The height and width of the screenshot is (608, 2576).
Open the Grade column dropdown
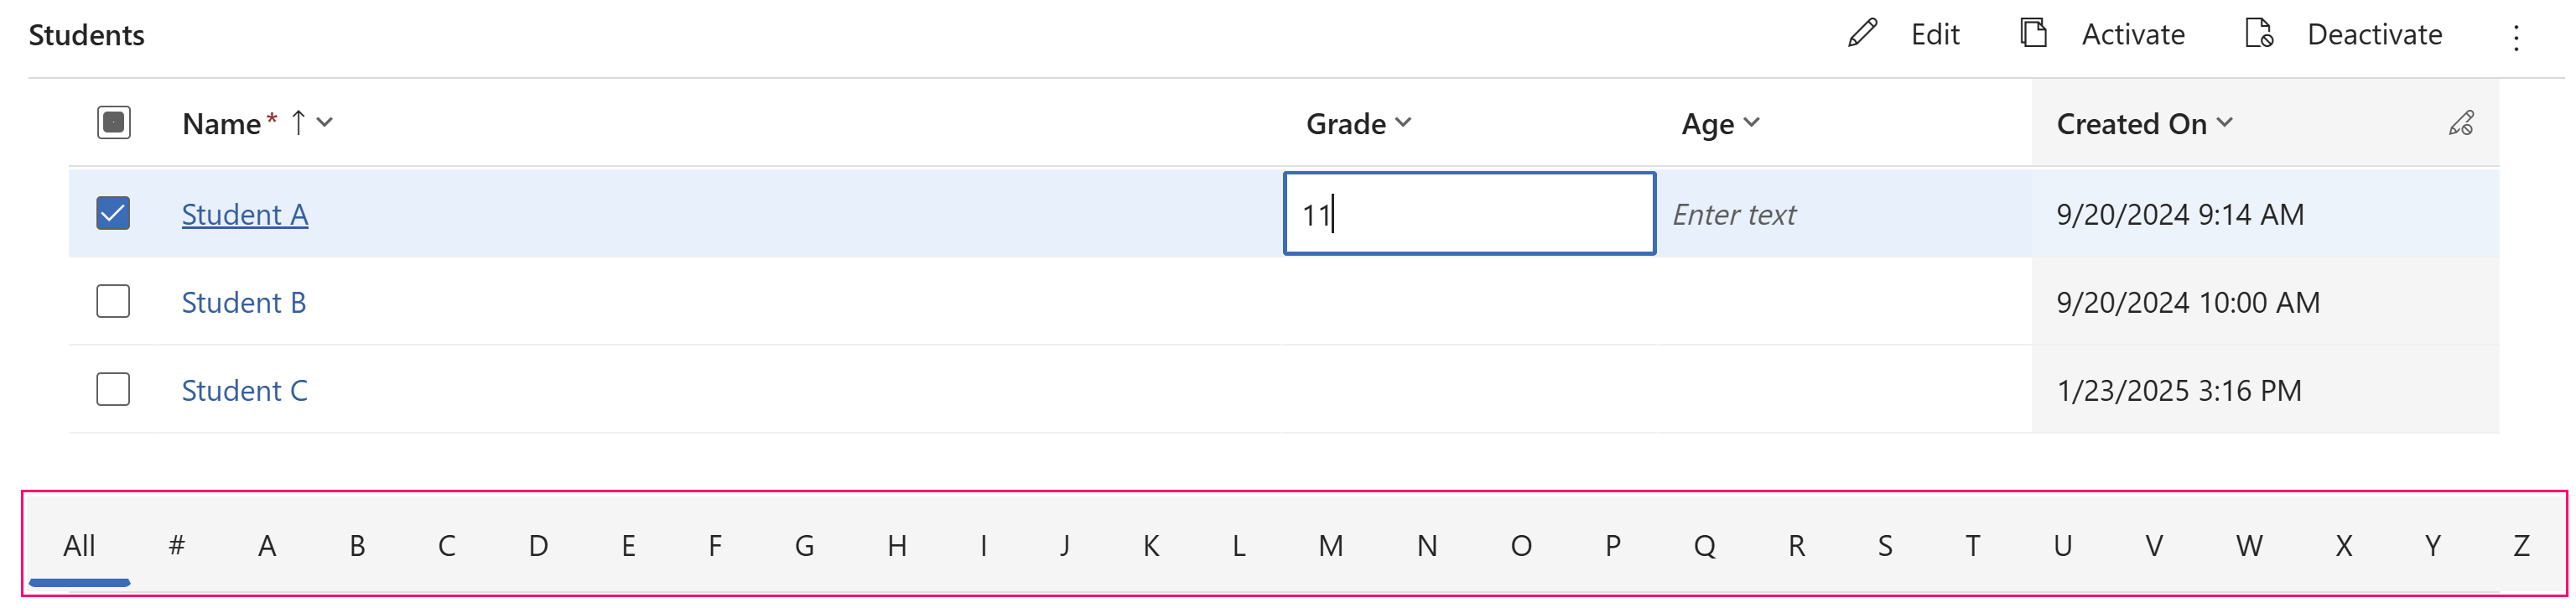1404,123
